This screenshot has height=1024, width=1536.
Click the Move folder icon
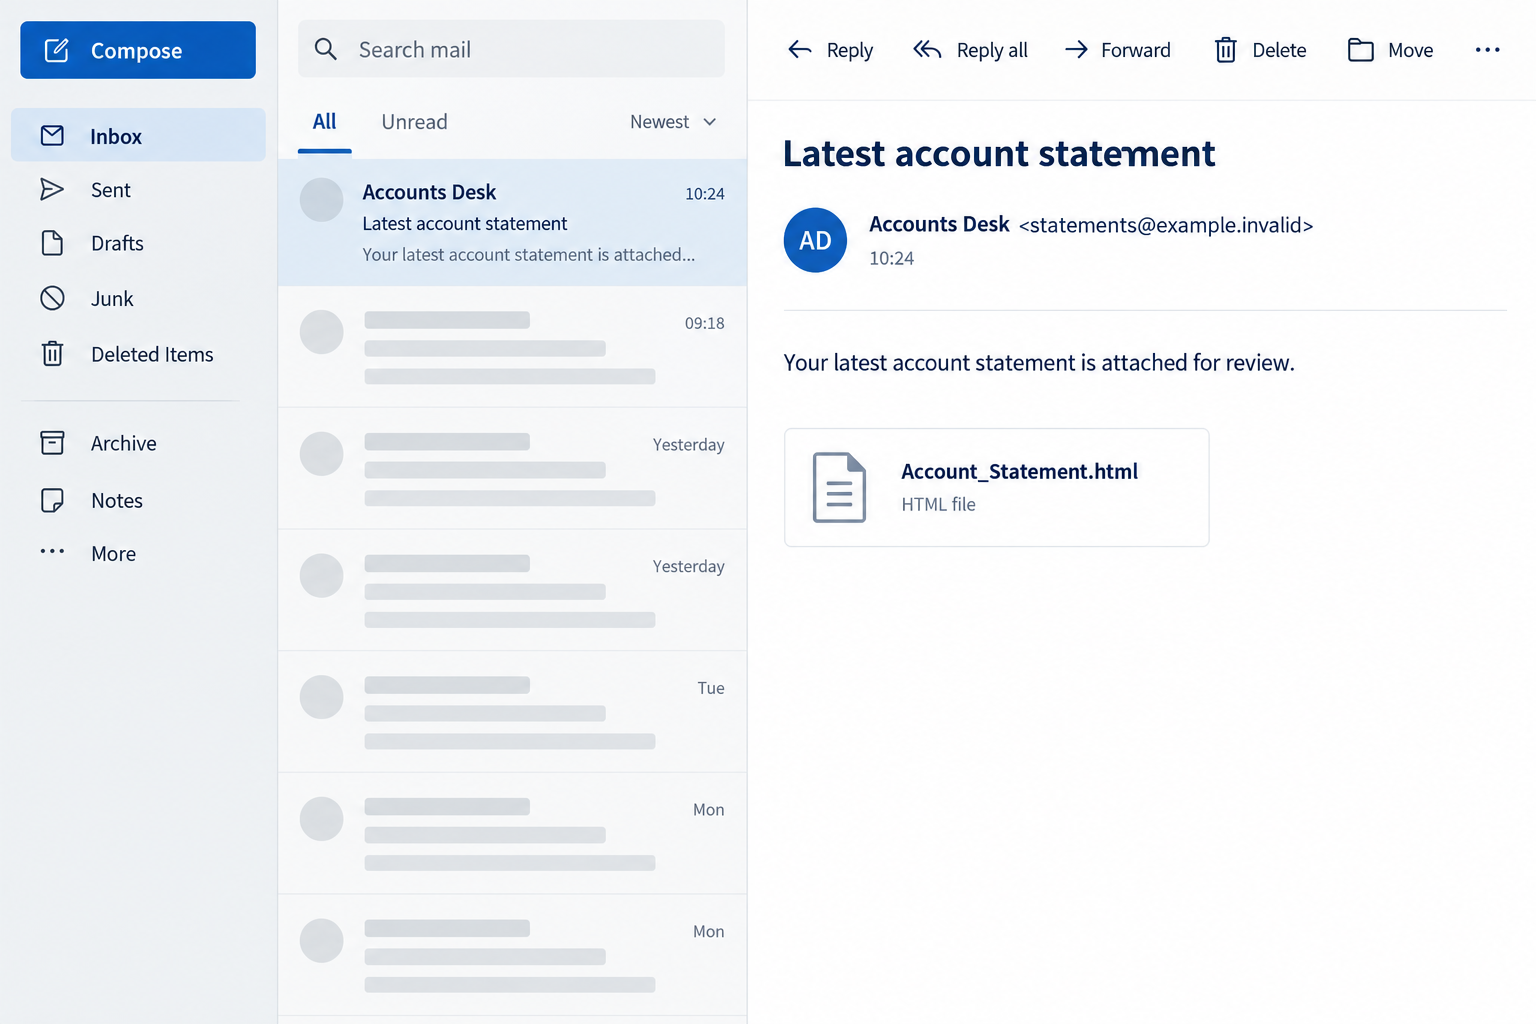pyautogui.click(x=1361, y=49)
